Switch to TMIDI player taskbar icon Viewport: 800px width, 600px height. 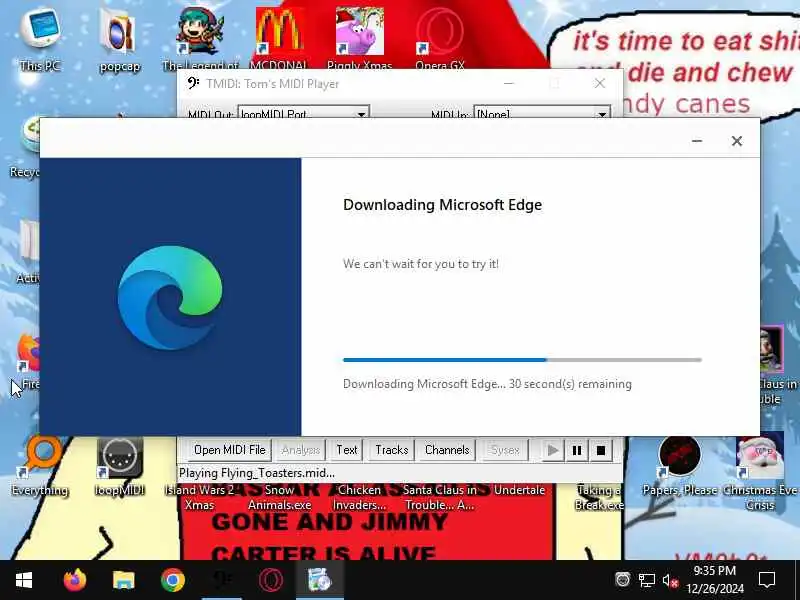[221, 580]
